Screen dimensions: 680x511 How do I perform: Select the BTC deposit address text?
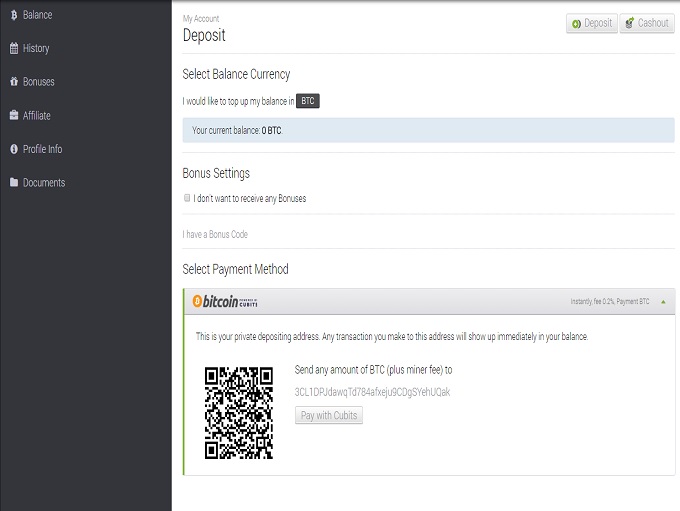tap(372, 392)
